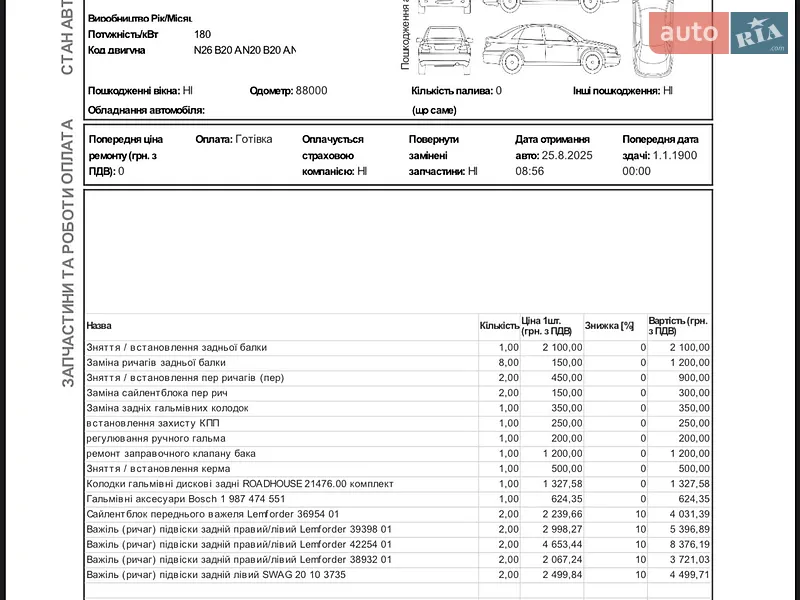The height and width of the screenshot is (600, 800).
Task: Click the 'Попередня ціна ремонту' label
Action: (x=126, y=155)
